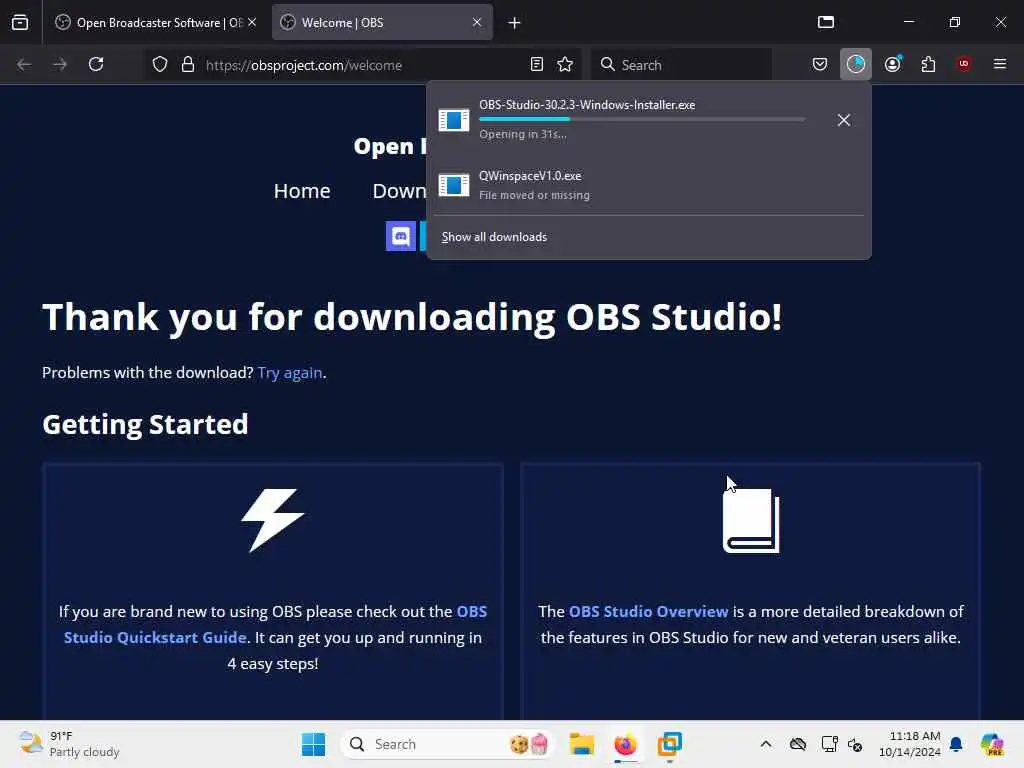
Task: Open Firefox account icon
Action: pos(892,64)
